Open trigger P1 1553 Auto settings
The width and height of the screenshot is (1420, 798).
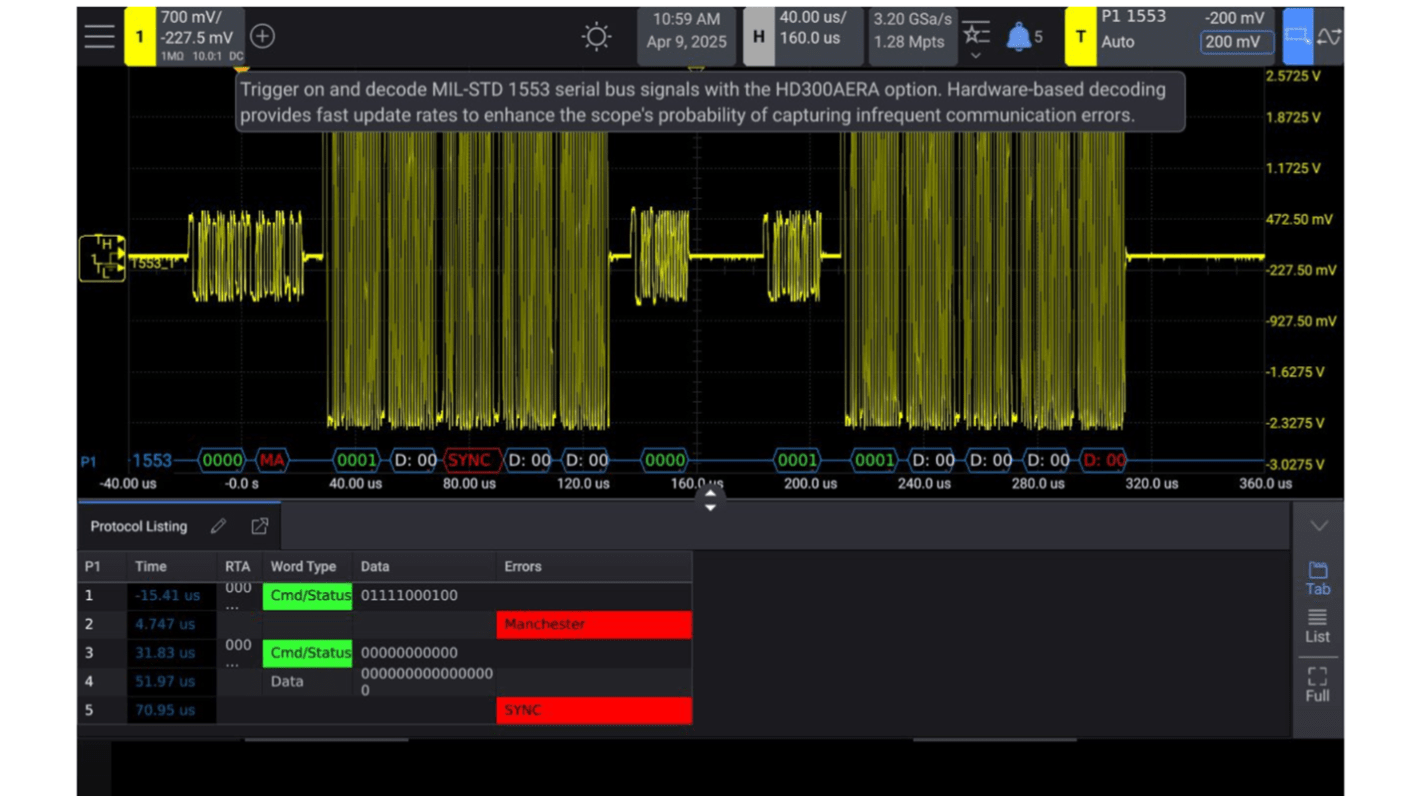point(1133,29)
